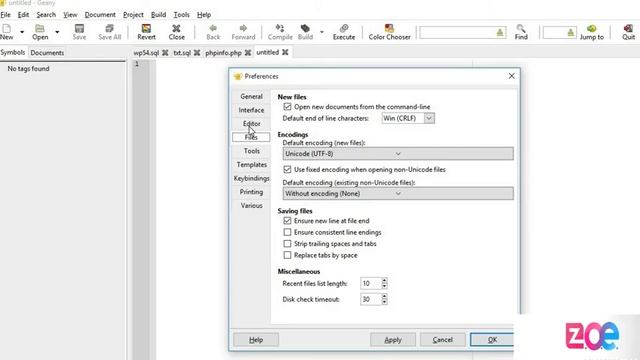This screenshot has height=360, width=640.
Task: Select the Various preferences tab
Action: coord(251,205)
